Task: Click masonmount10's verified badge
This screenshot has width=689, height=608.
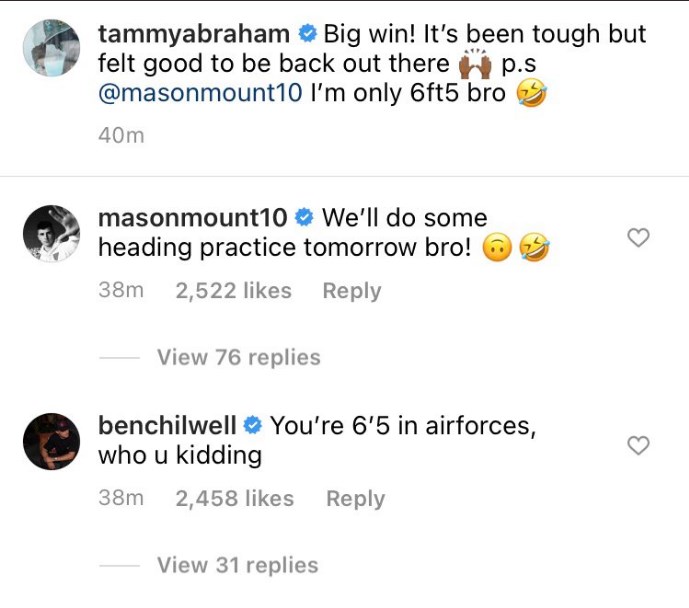Action: pyautogui.click(x=305, y=218)
